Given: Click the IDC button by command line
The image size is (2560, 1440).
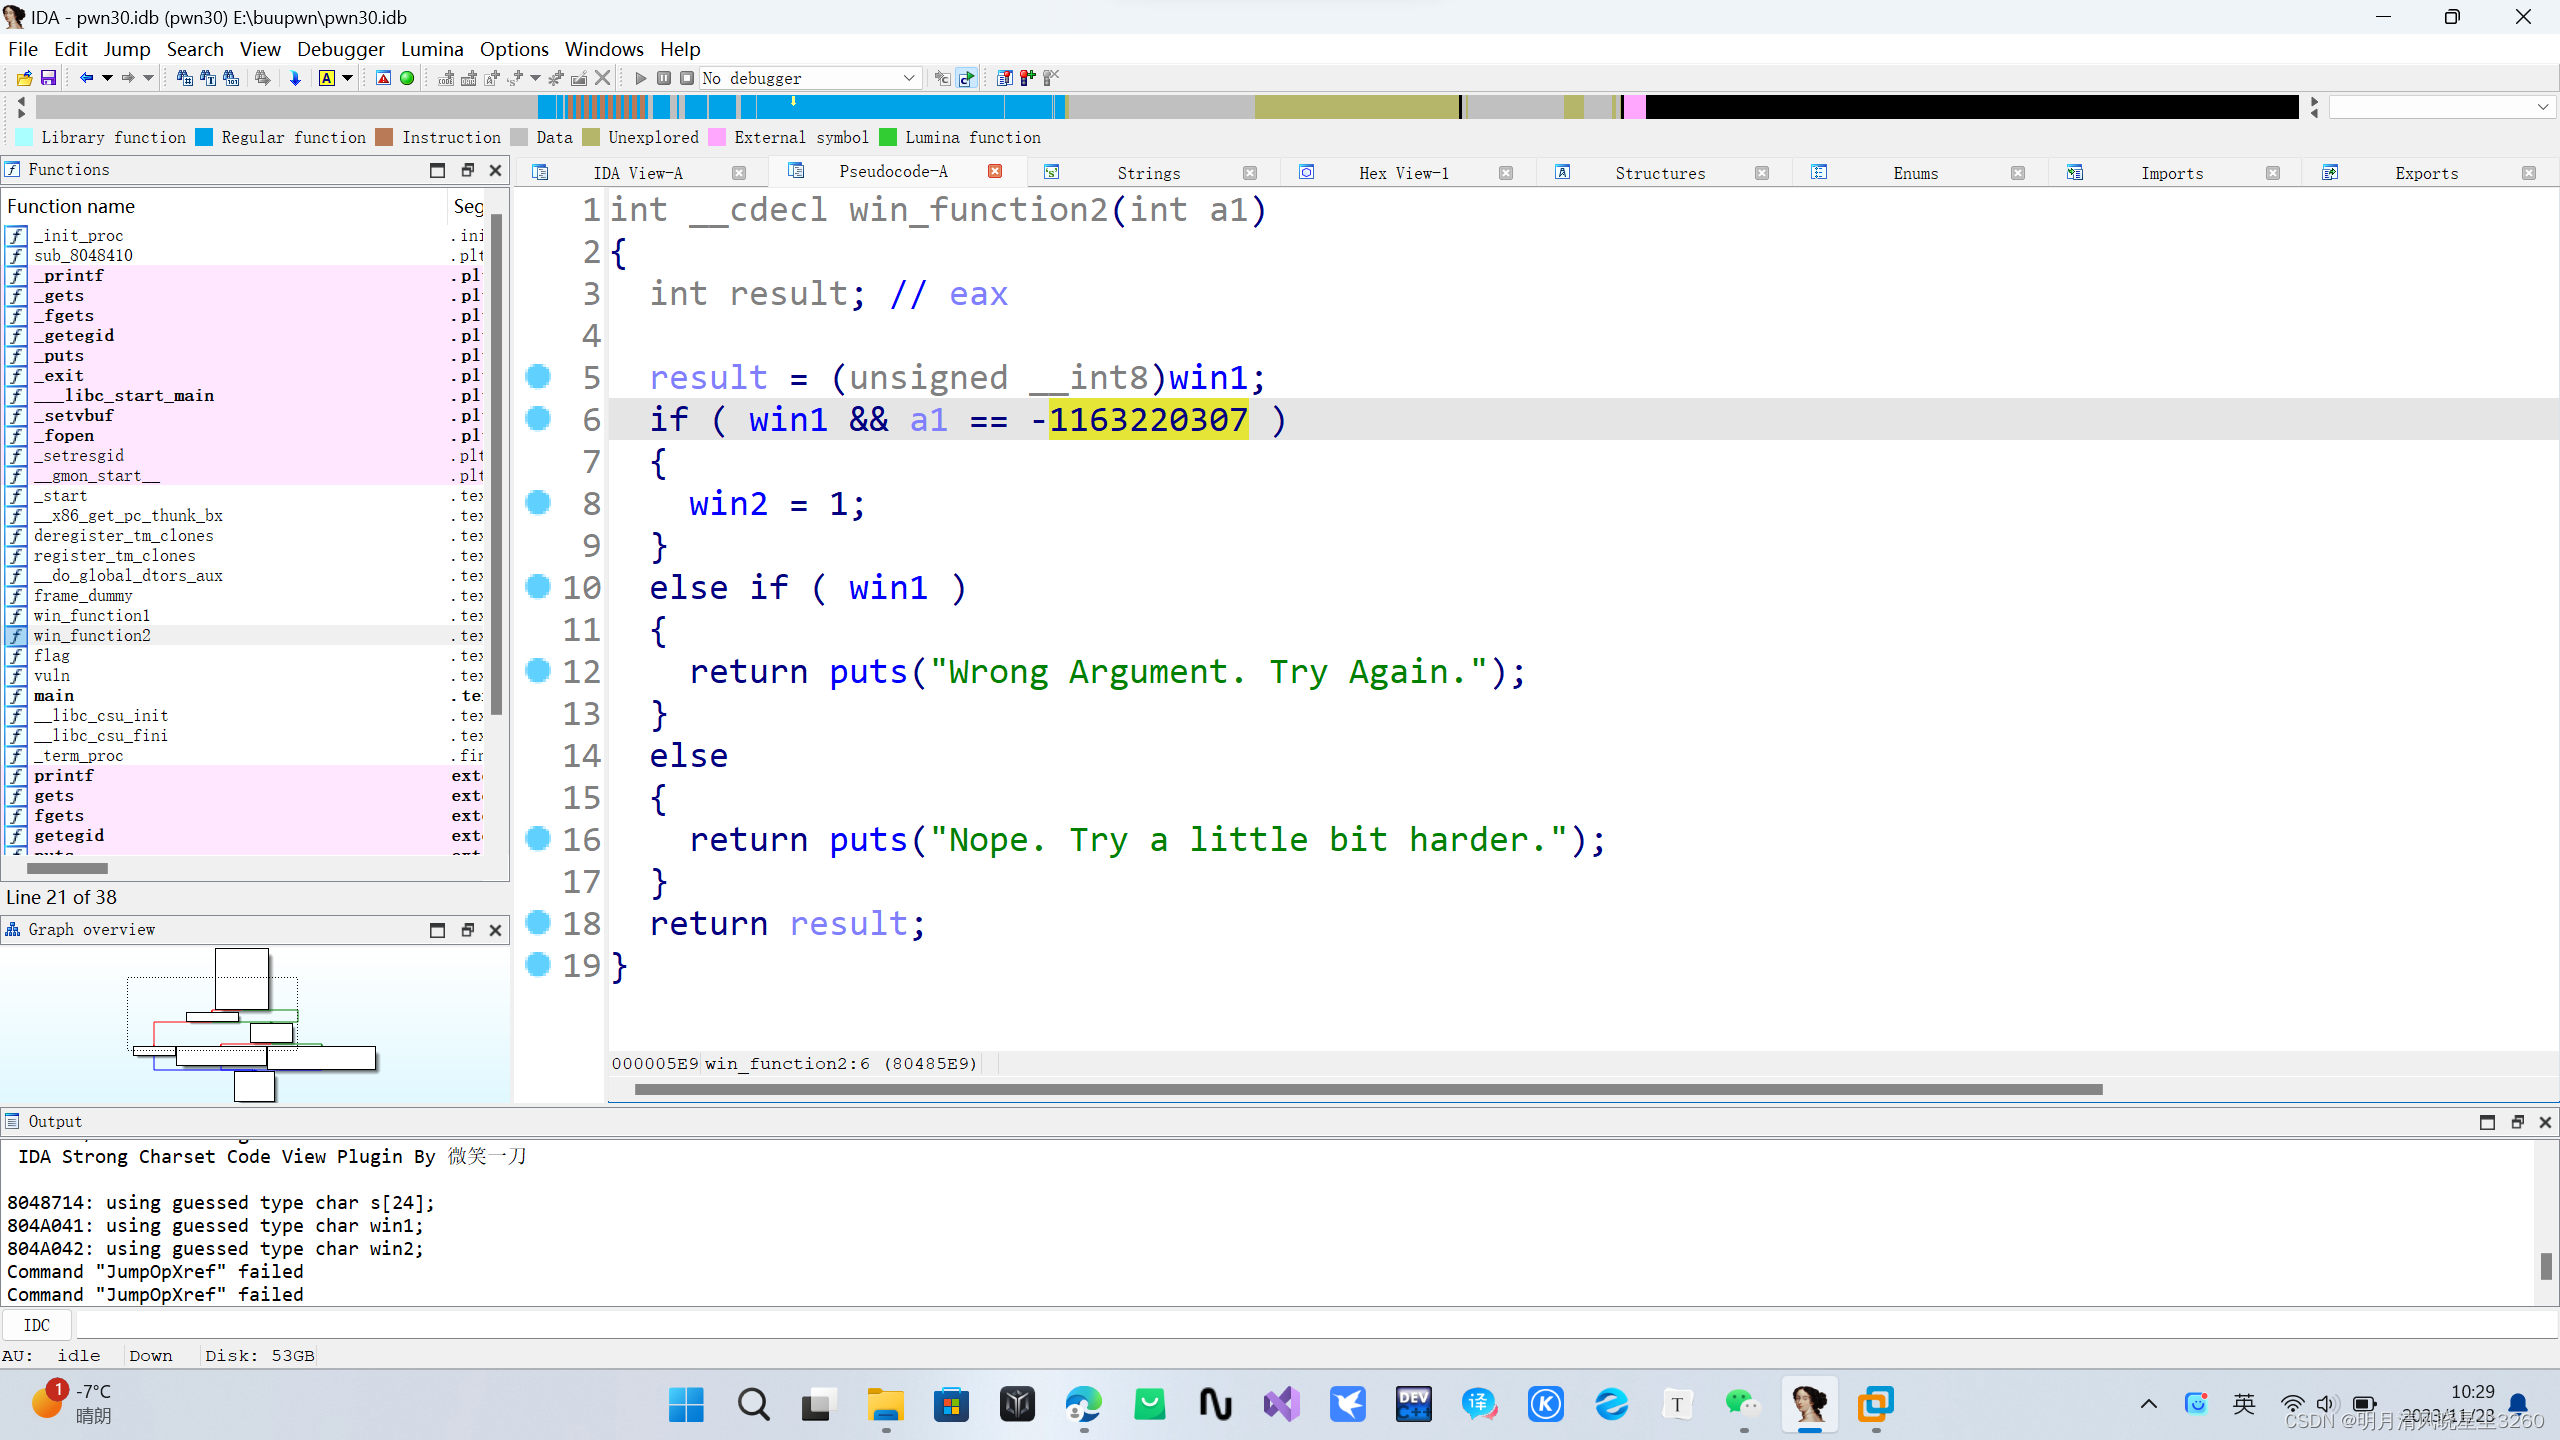Looking at the screenshot, I should click(x=37, y=1325).
